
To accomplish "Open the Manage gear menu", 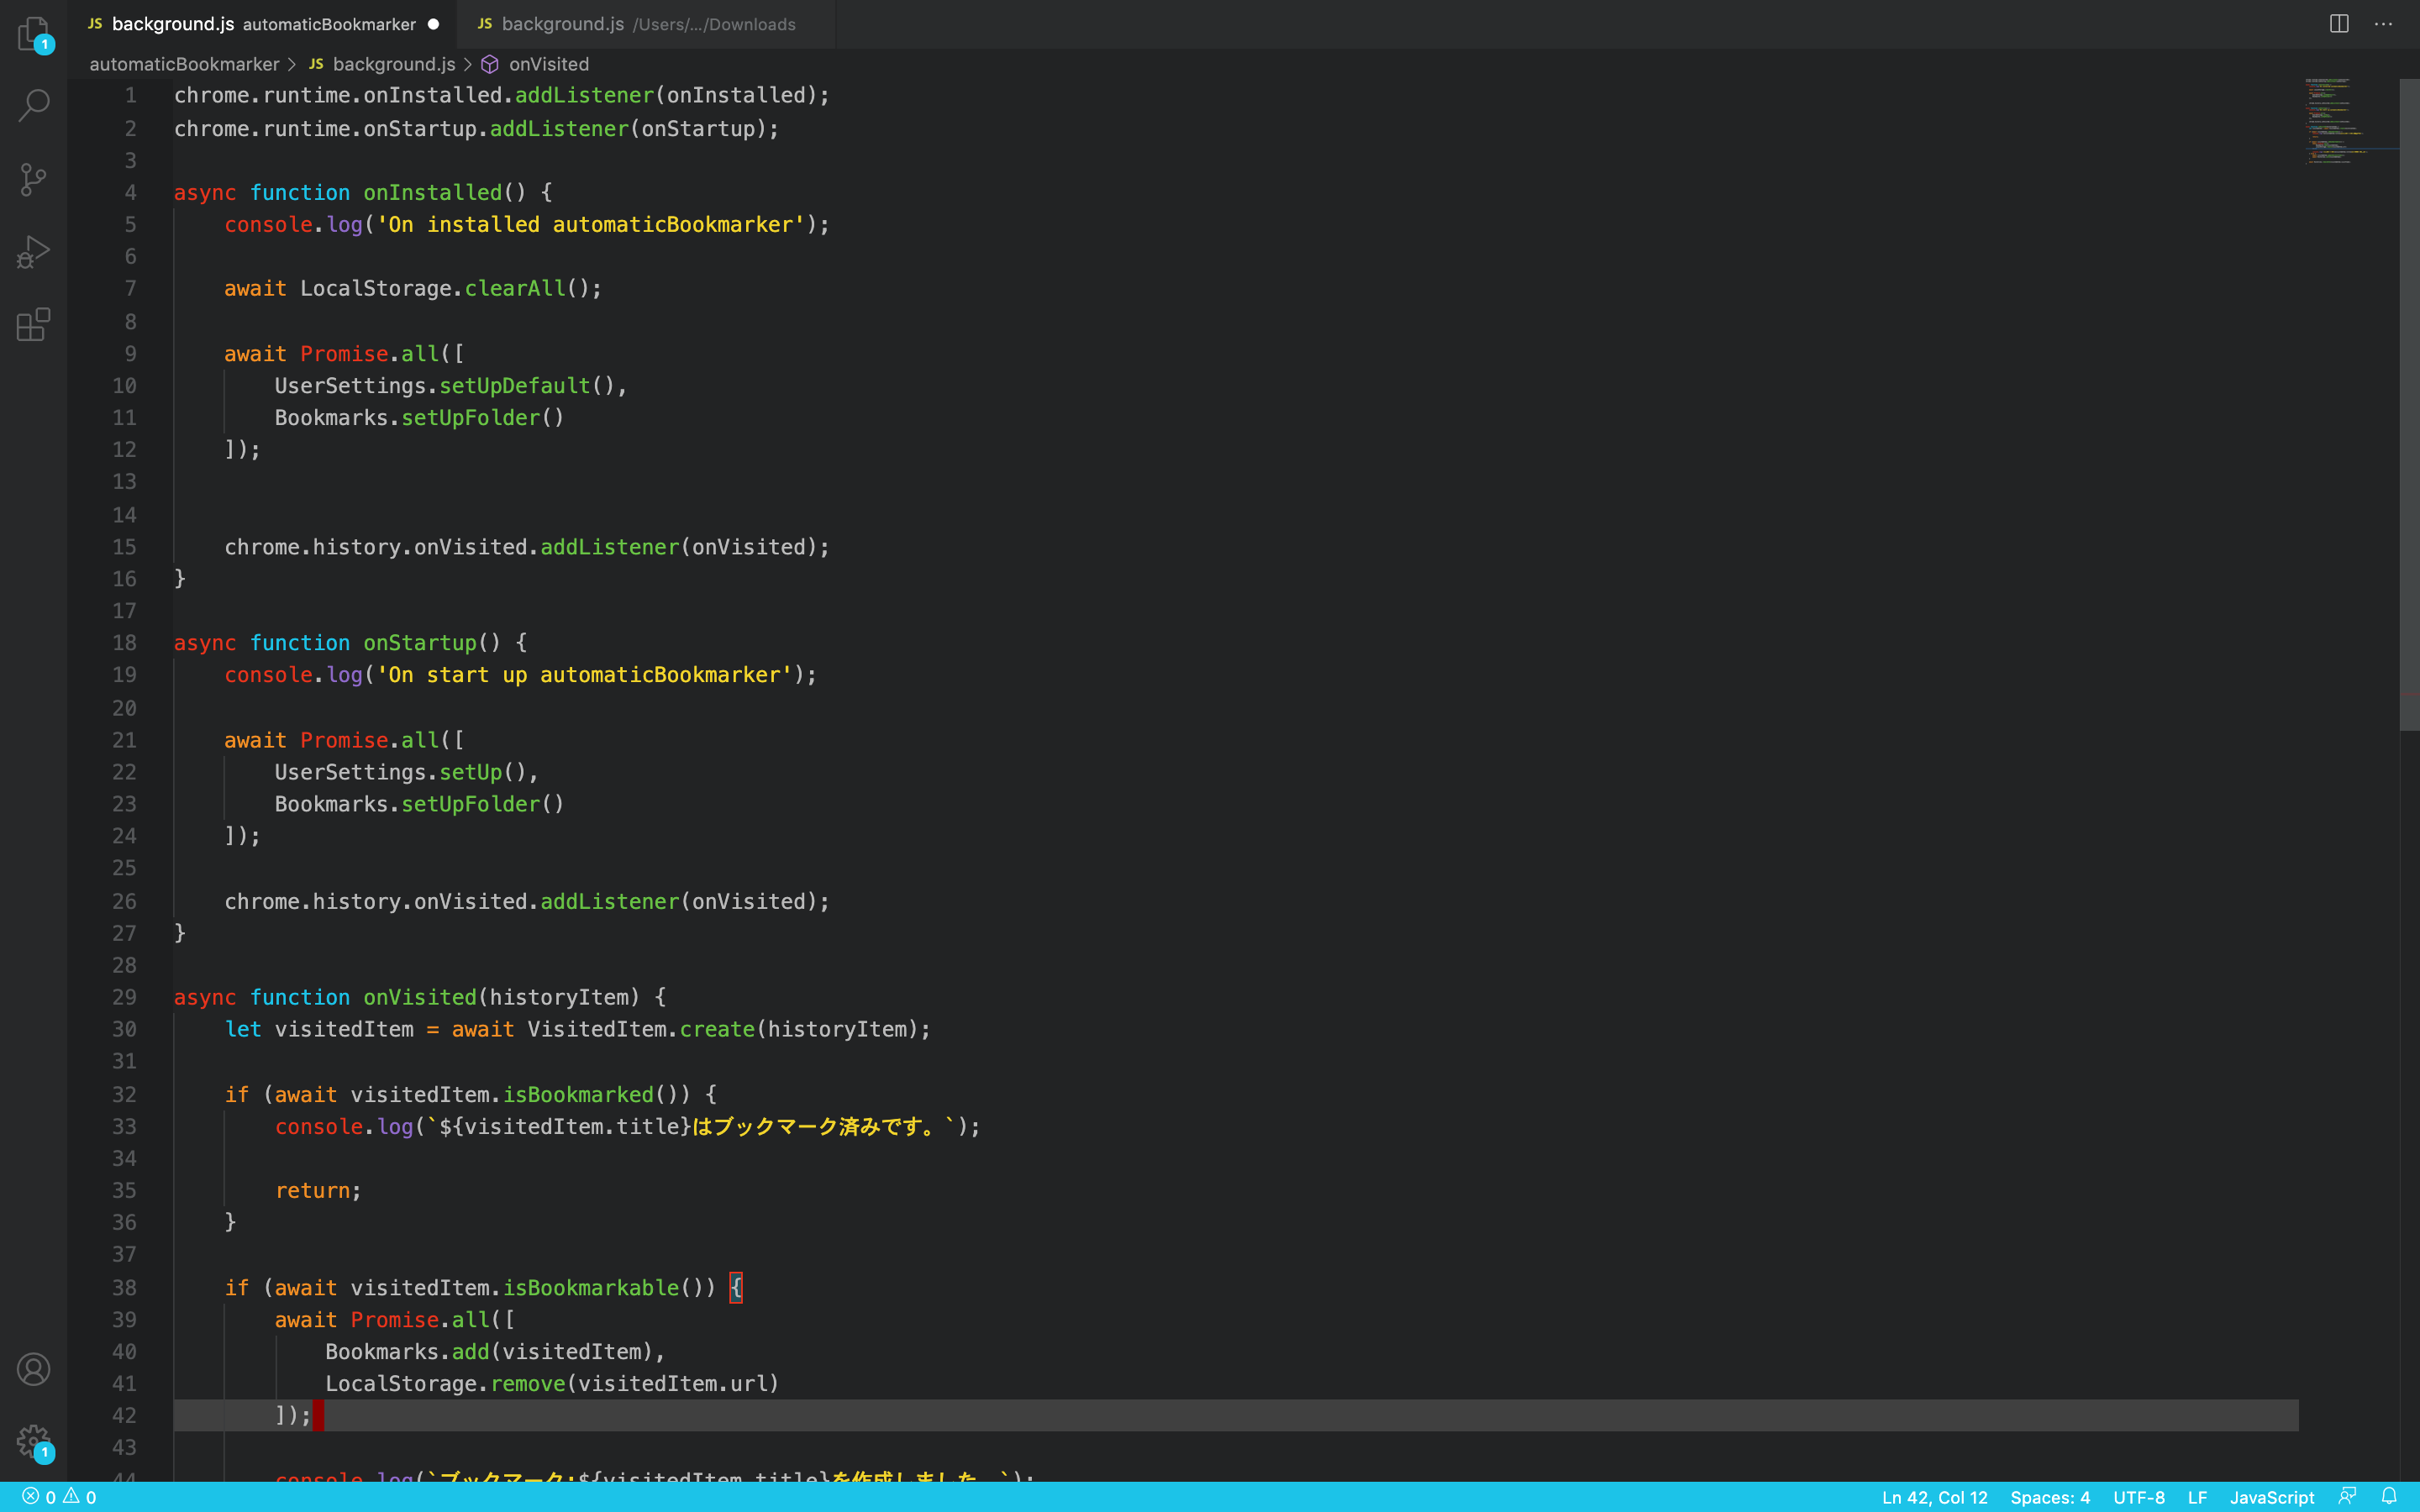I will click(x=33, y=1442).
